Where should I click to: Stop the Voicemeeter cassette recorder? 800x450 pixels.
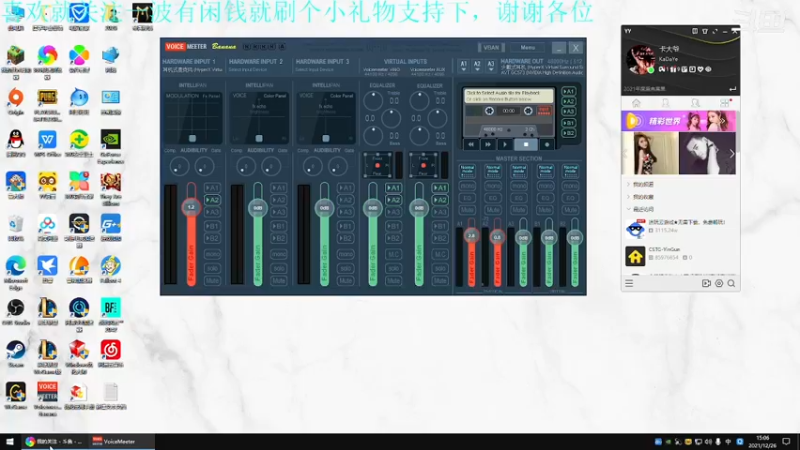[526, 144]
